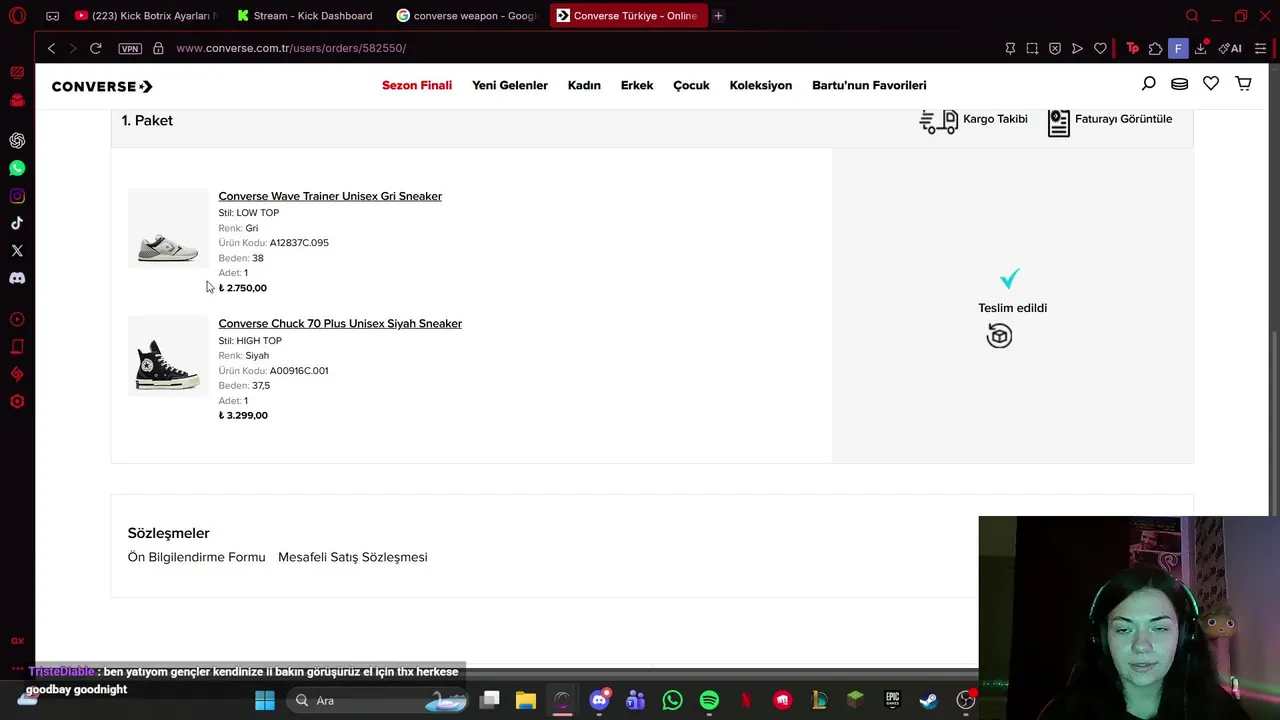This screenshot has height=720, width=1280.
Task: Switch to the Stream - Kick Dashboard tab
Action: tap(305, 16)
